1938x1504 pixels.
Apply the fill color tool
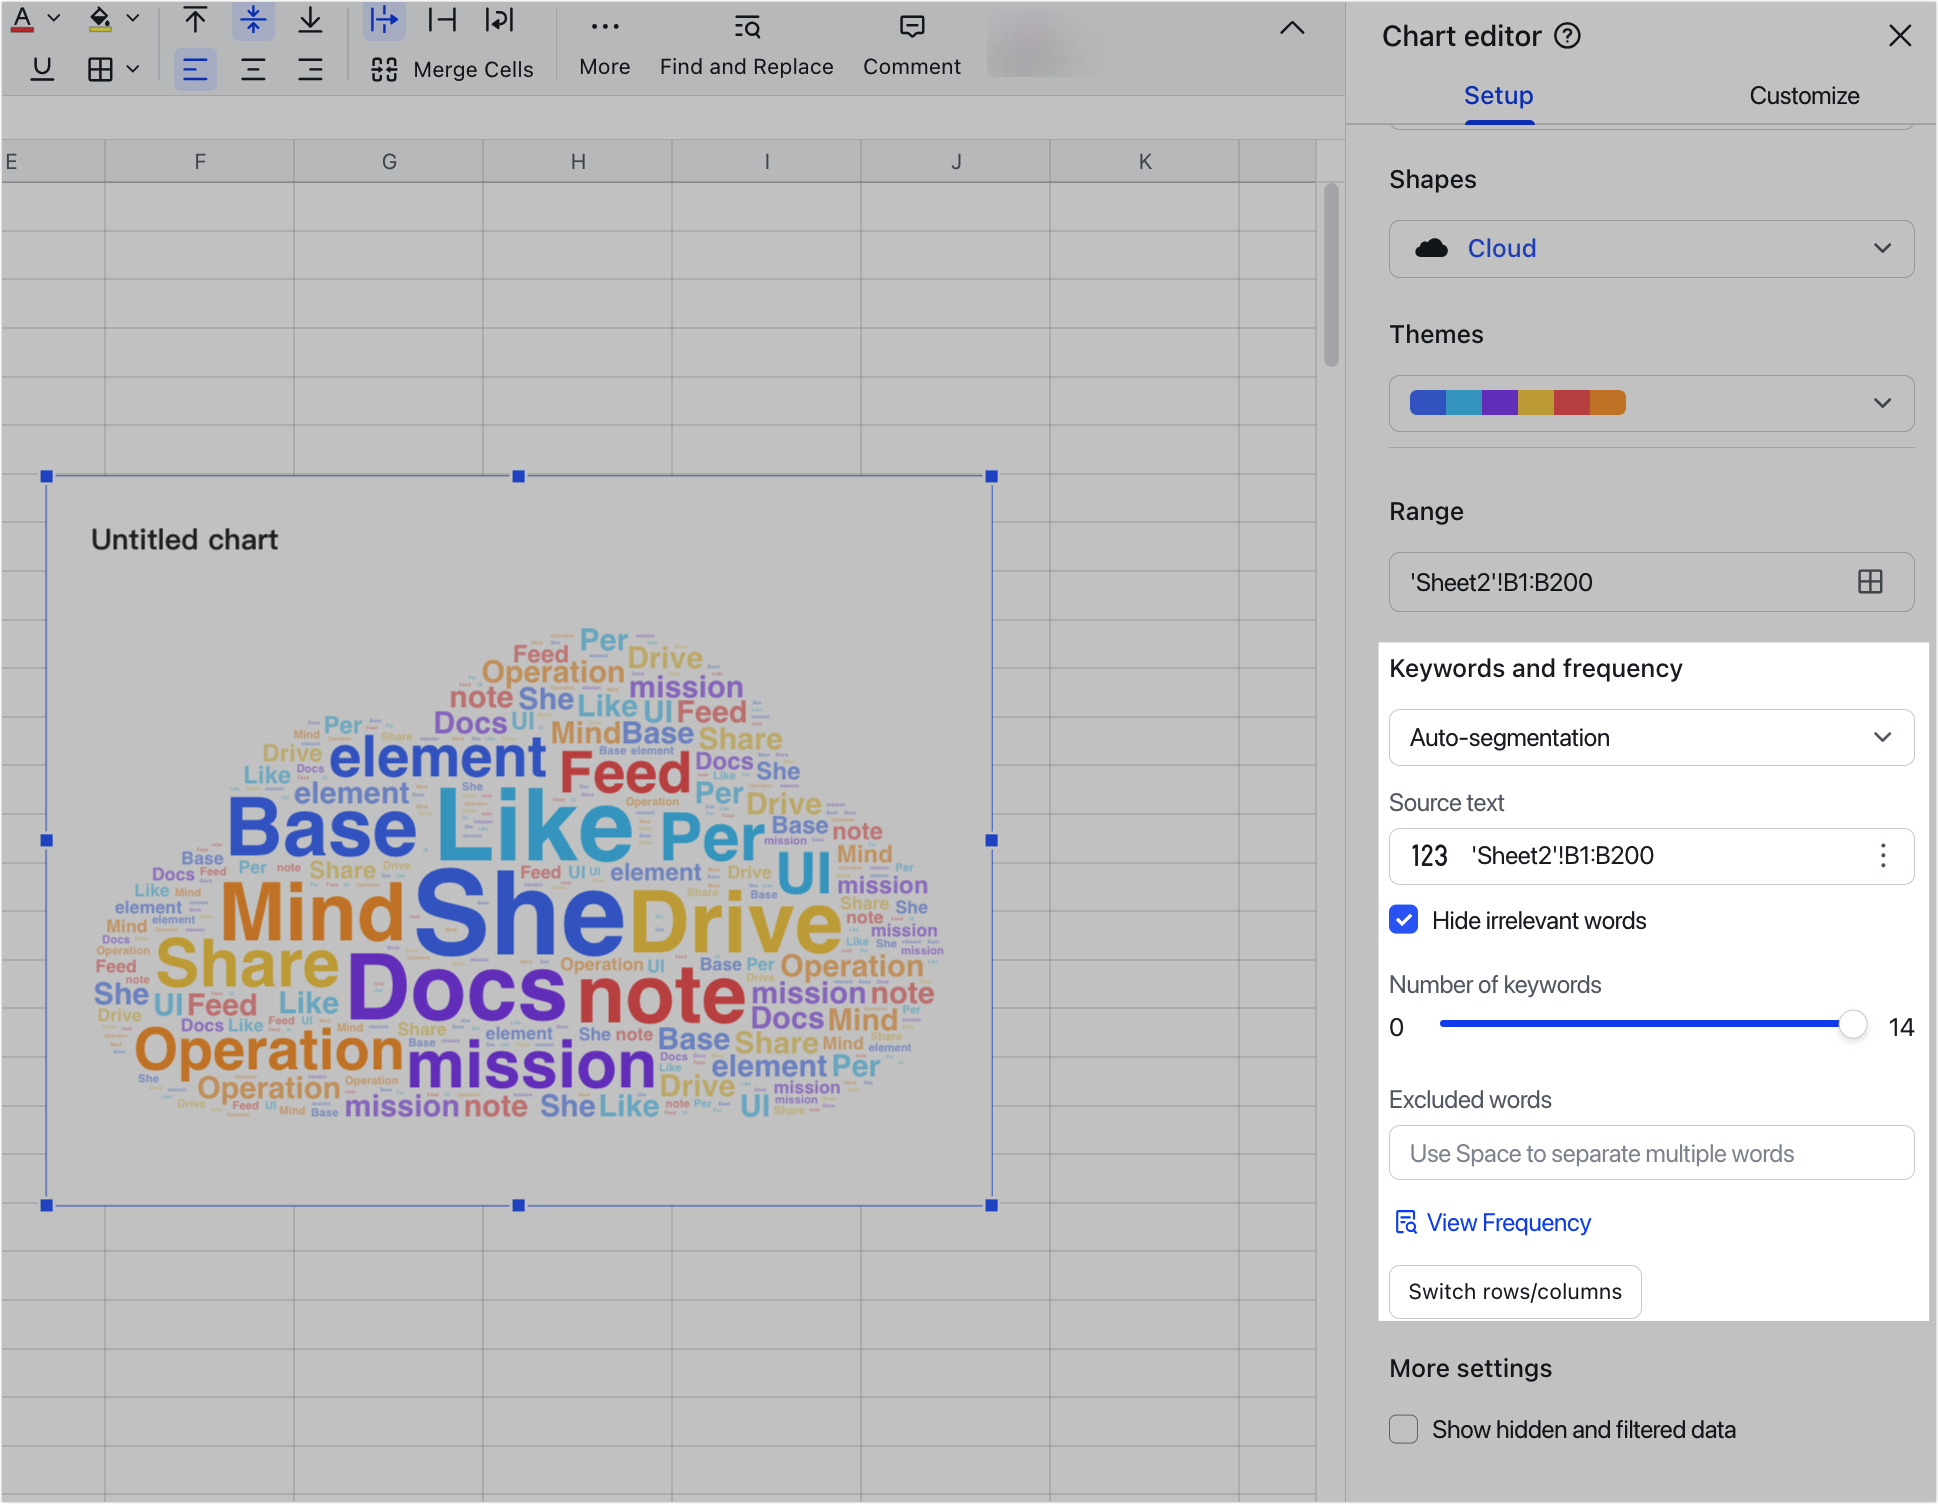(99, 18)
